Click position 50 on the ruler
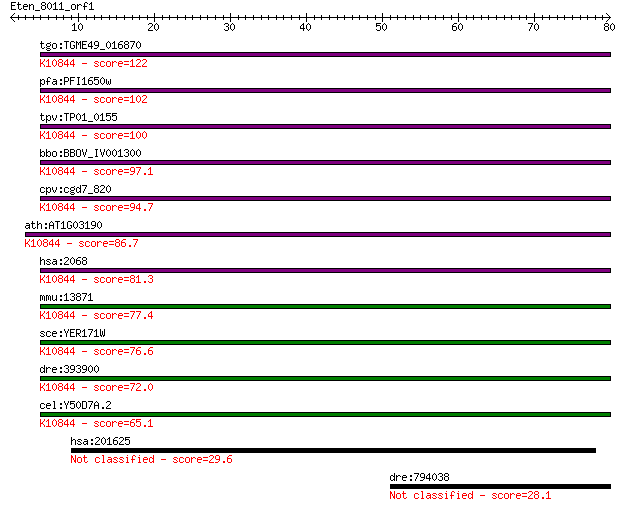 tap(381, 27)
